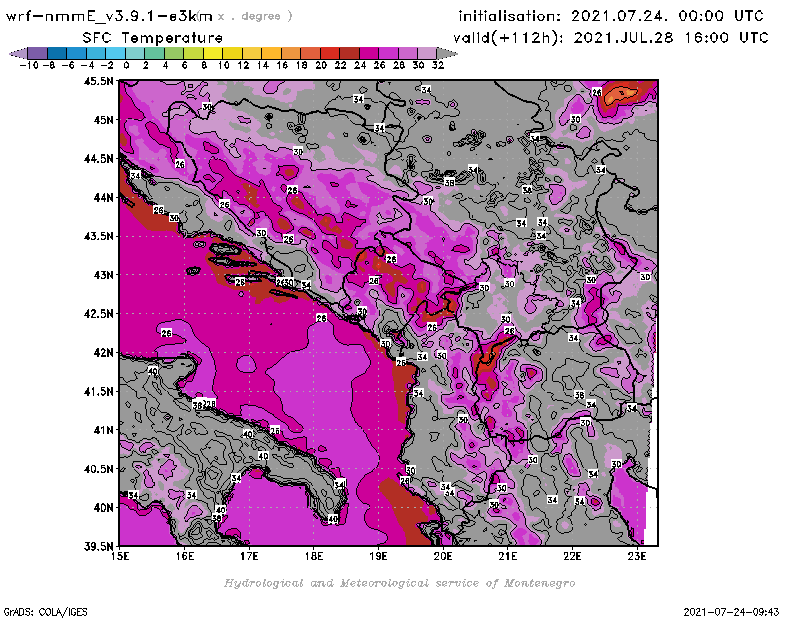Click the latitude label 40N
The height and width of the screenshot is (618, 800).
coord(103,508)
